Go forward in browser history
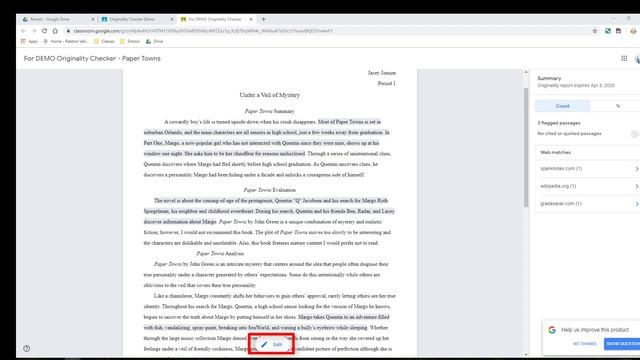The height and width of the screenshot is (360, 640). tap(34, 31)
